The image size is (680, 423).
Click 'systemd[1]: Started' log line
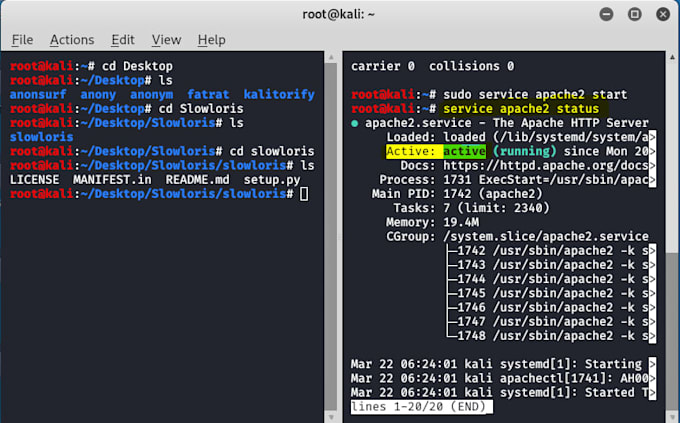(503, 393)
